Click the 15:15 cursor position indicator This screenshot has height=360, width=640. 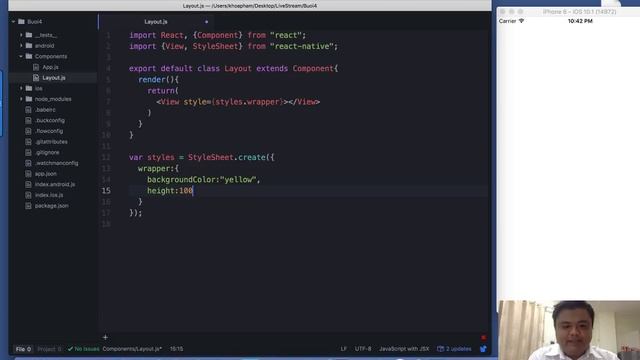176,349
